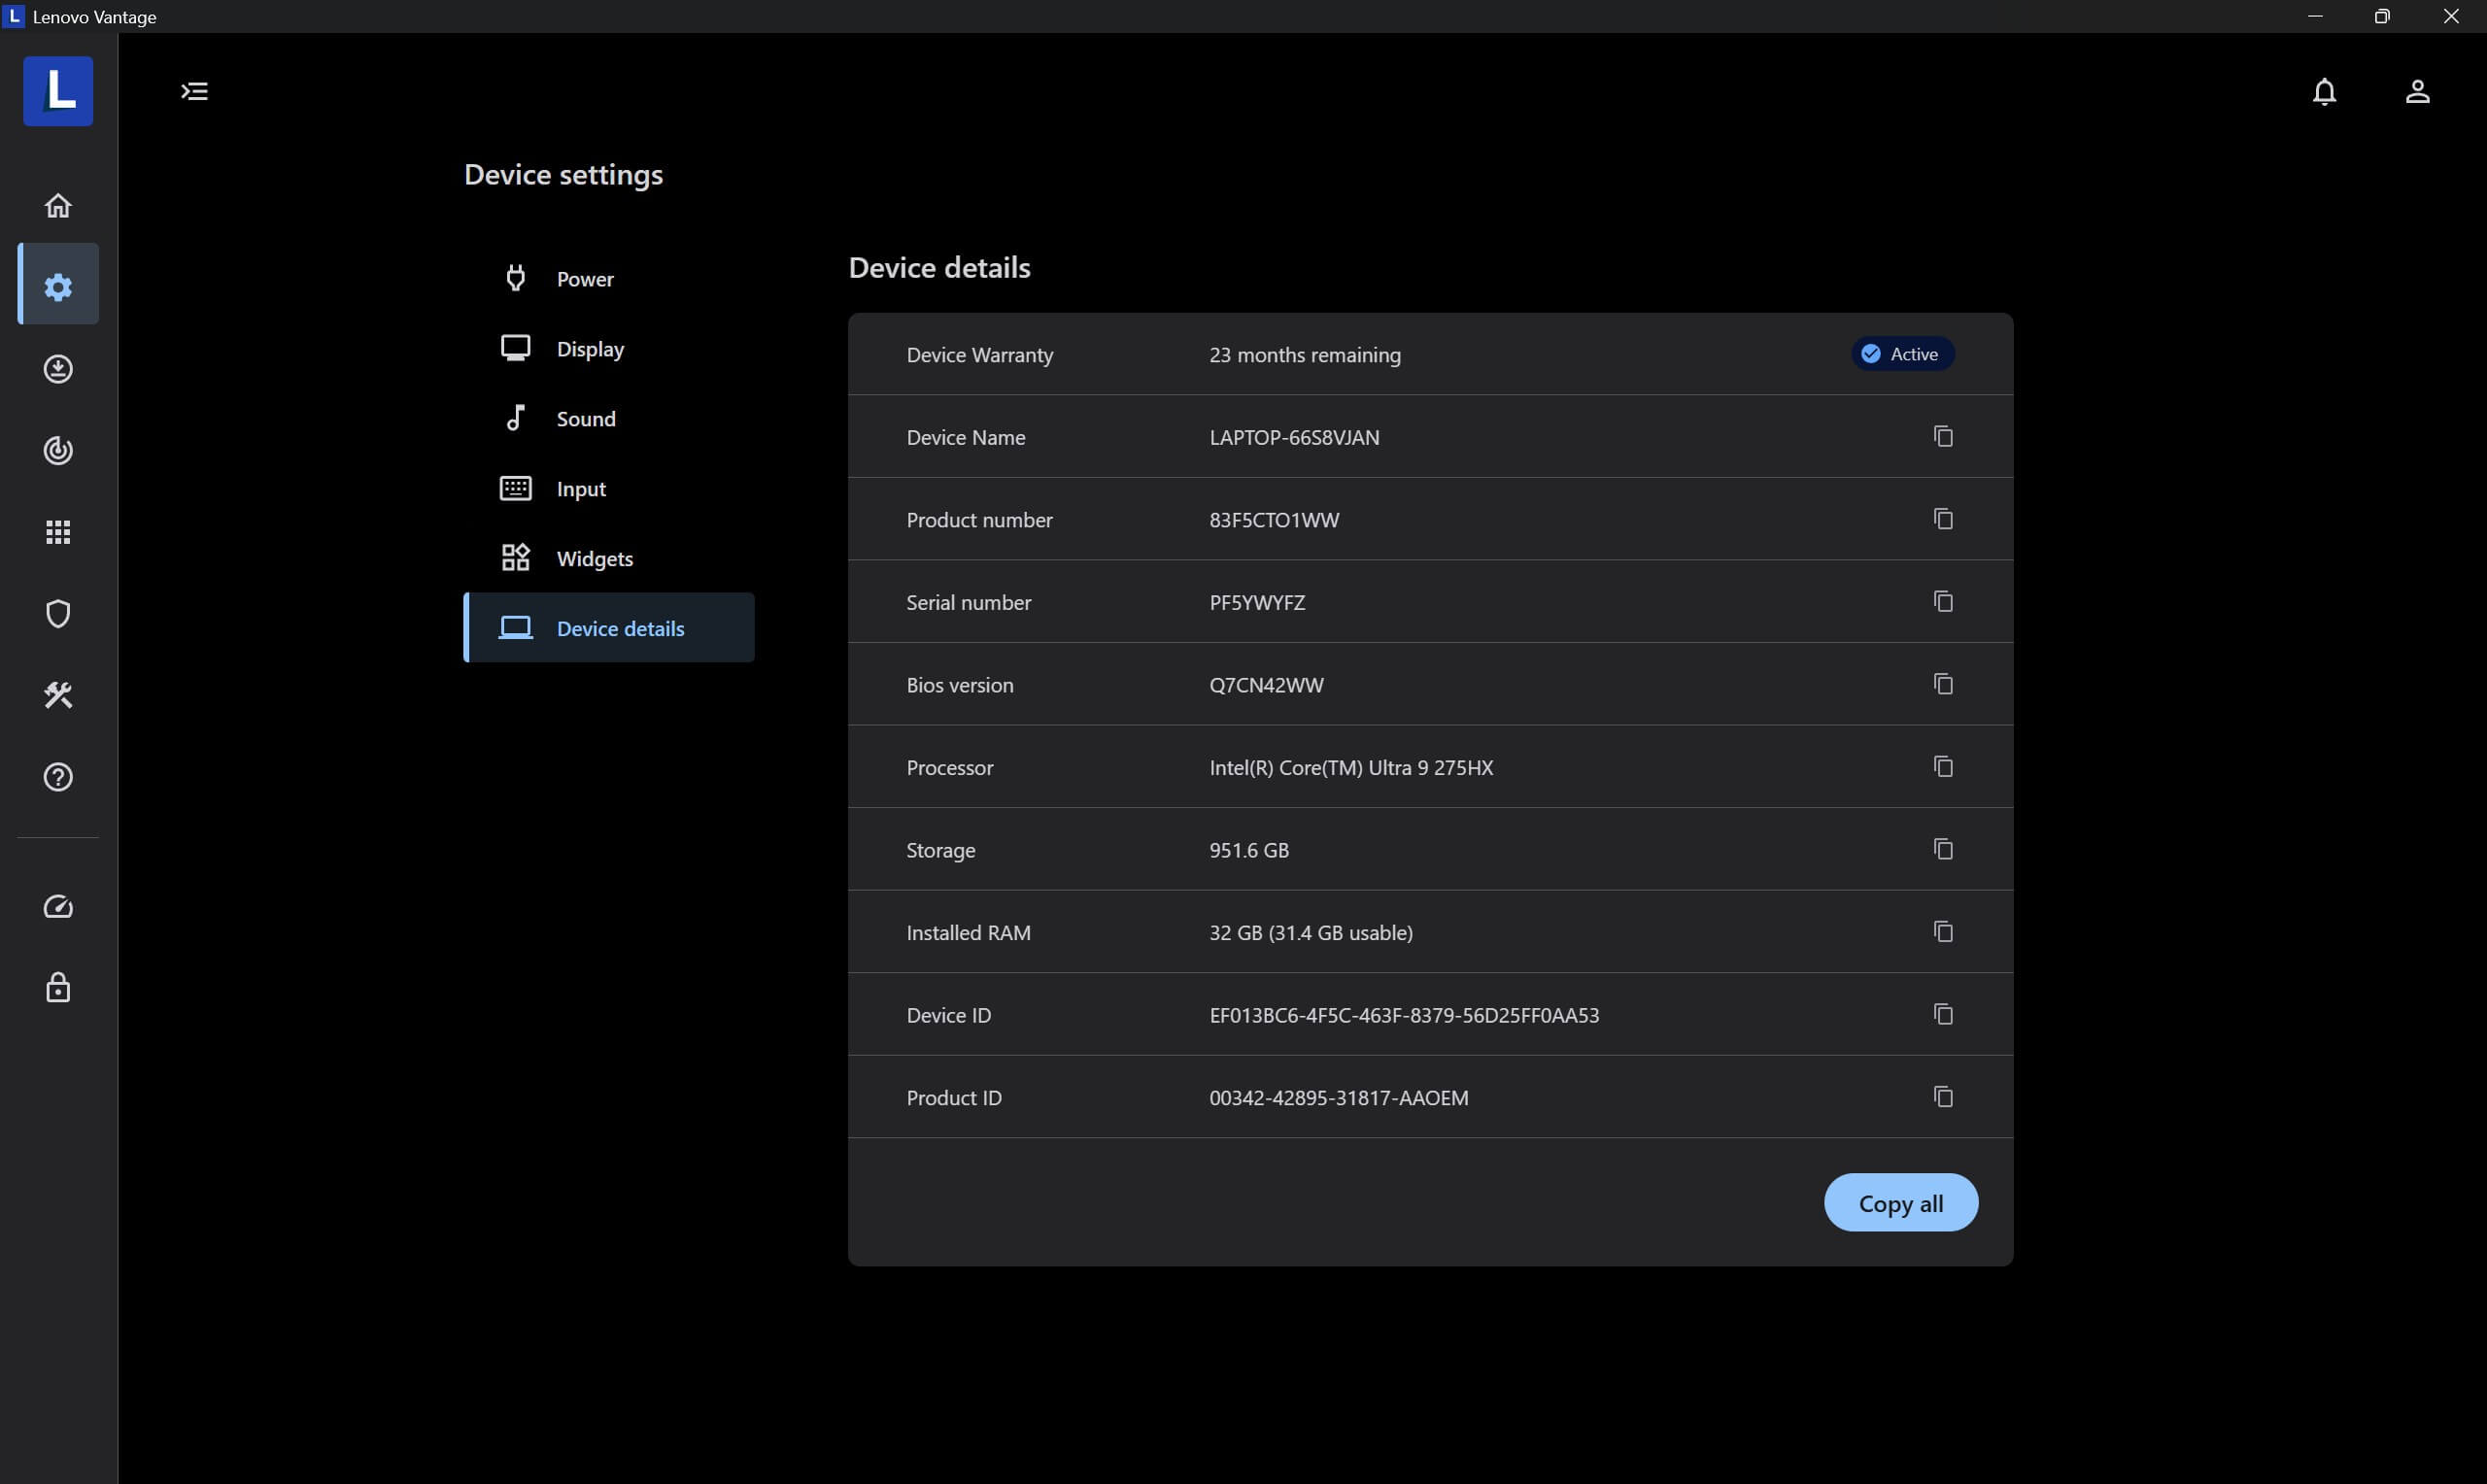This screenshot has width=2487, height=1484.
Task: Switch to the Power settings tab
Action: click(x=585, y=279)
